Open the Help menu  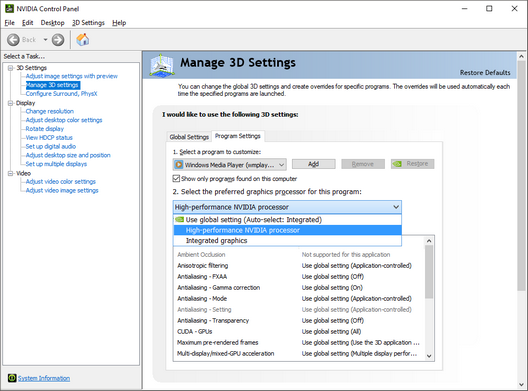point(119,23)
